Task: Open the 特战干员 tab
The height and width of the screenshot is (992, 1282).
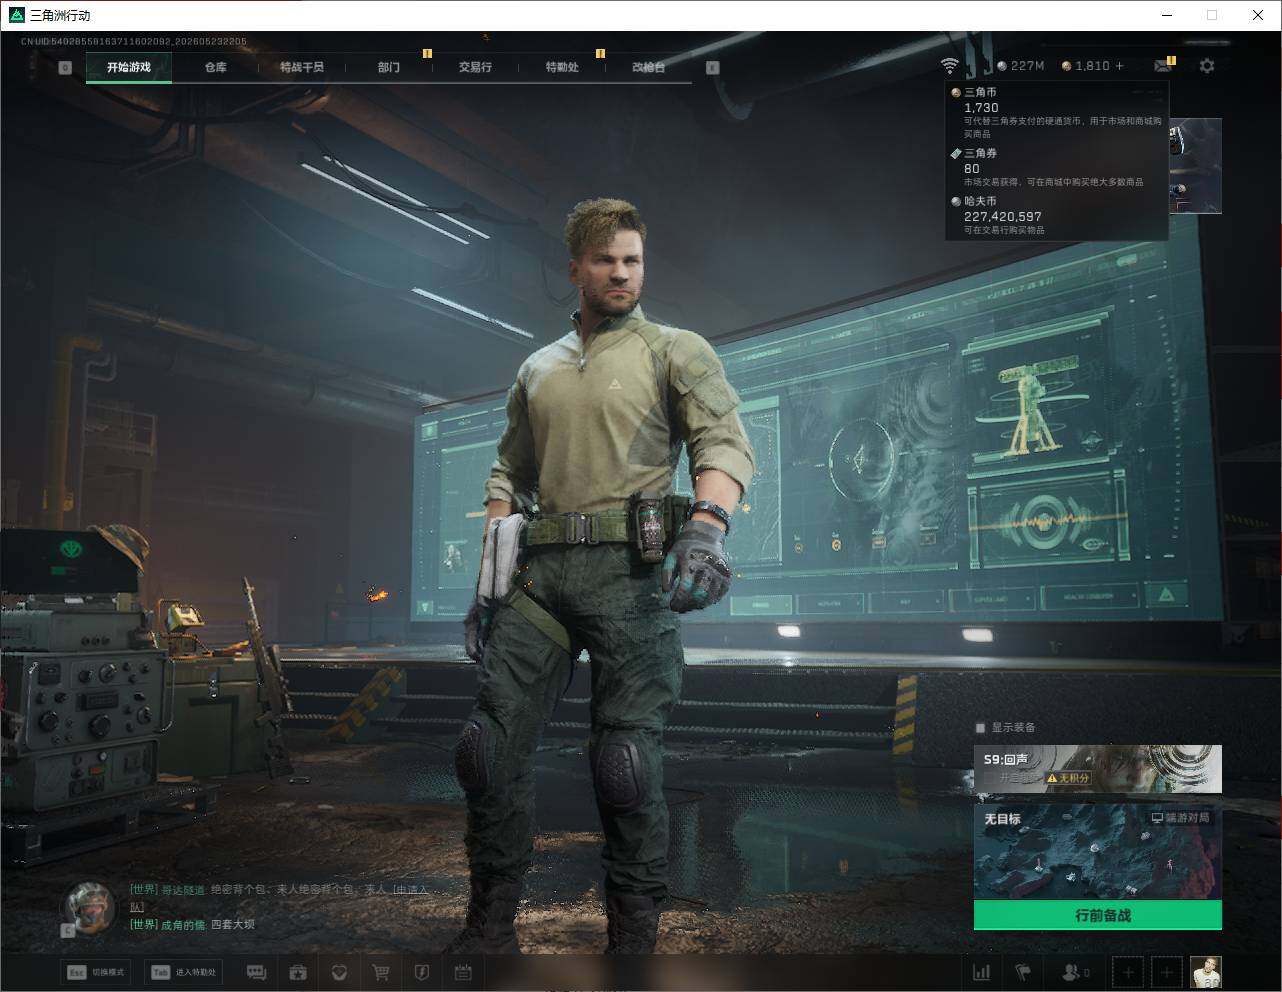Action: [301, 67]
